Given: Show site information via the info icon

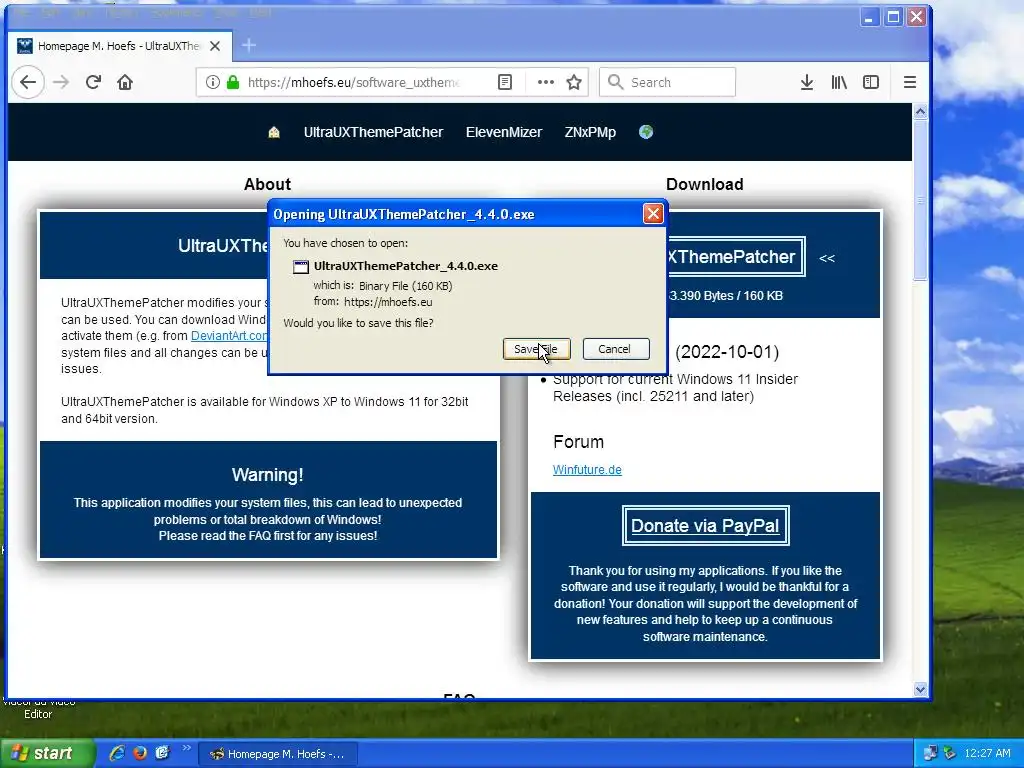Looking at the screenshot, I should tap(212, 82).
